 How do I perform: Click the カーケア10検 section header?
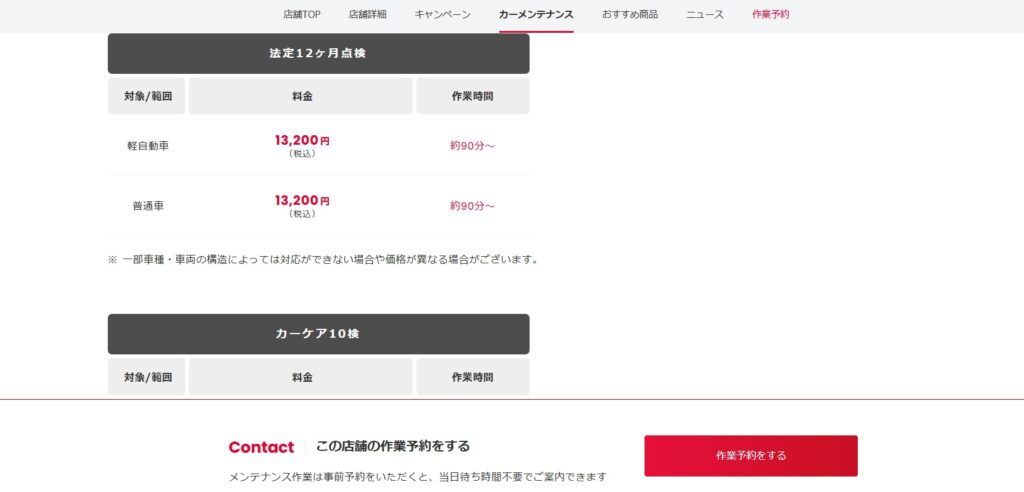click(x=318, y=334)
